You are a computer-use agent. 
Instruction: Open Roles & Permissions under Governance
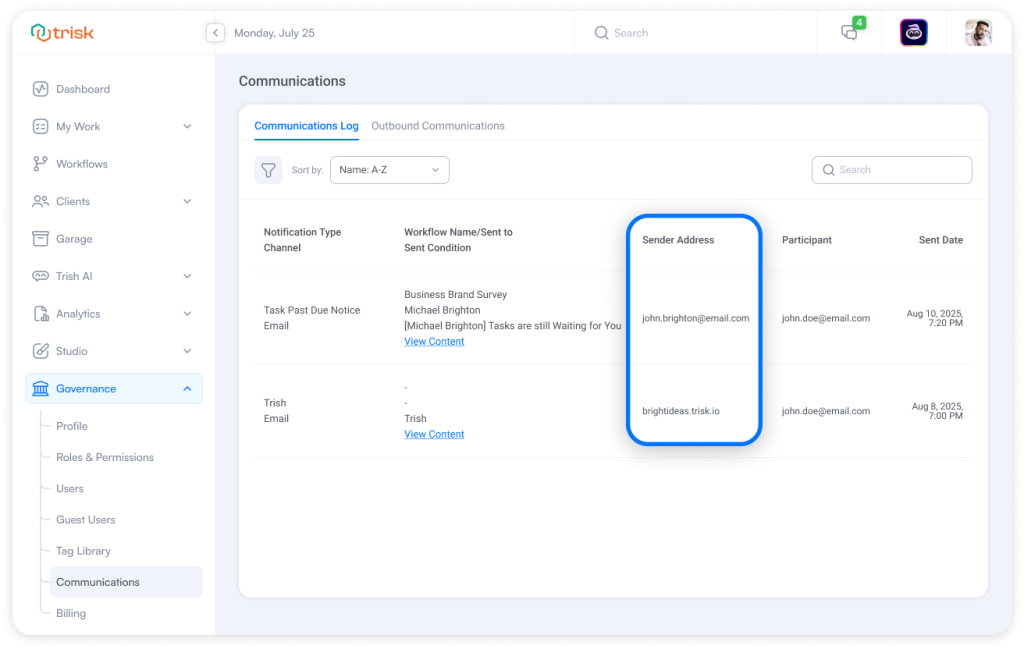tap(104, 457)
